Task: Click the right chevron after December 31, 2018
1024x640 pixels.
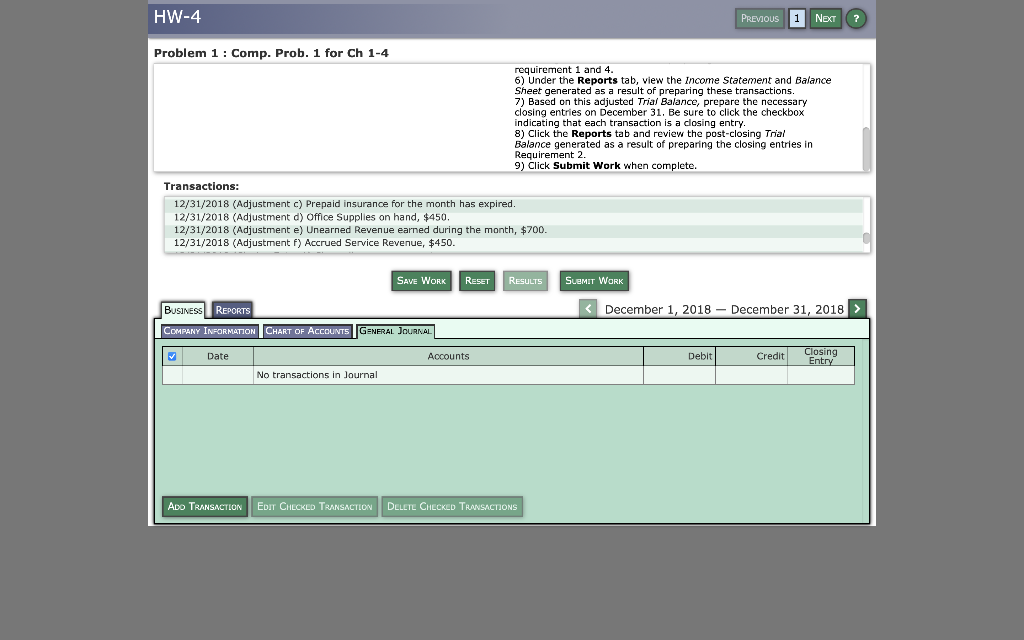Action: (858, 309)
